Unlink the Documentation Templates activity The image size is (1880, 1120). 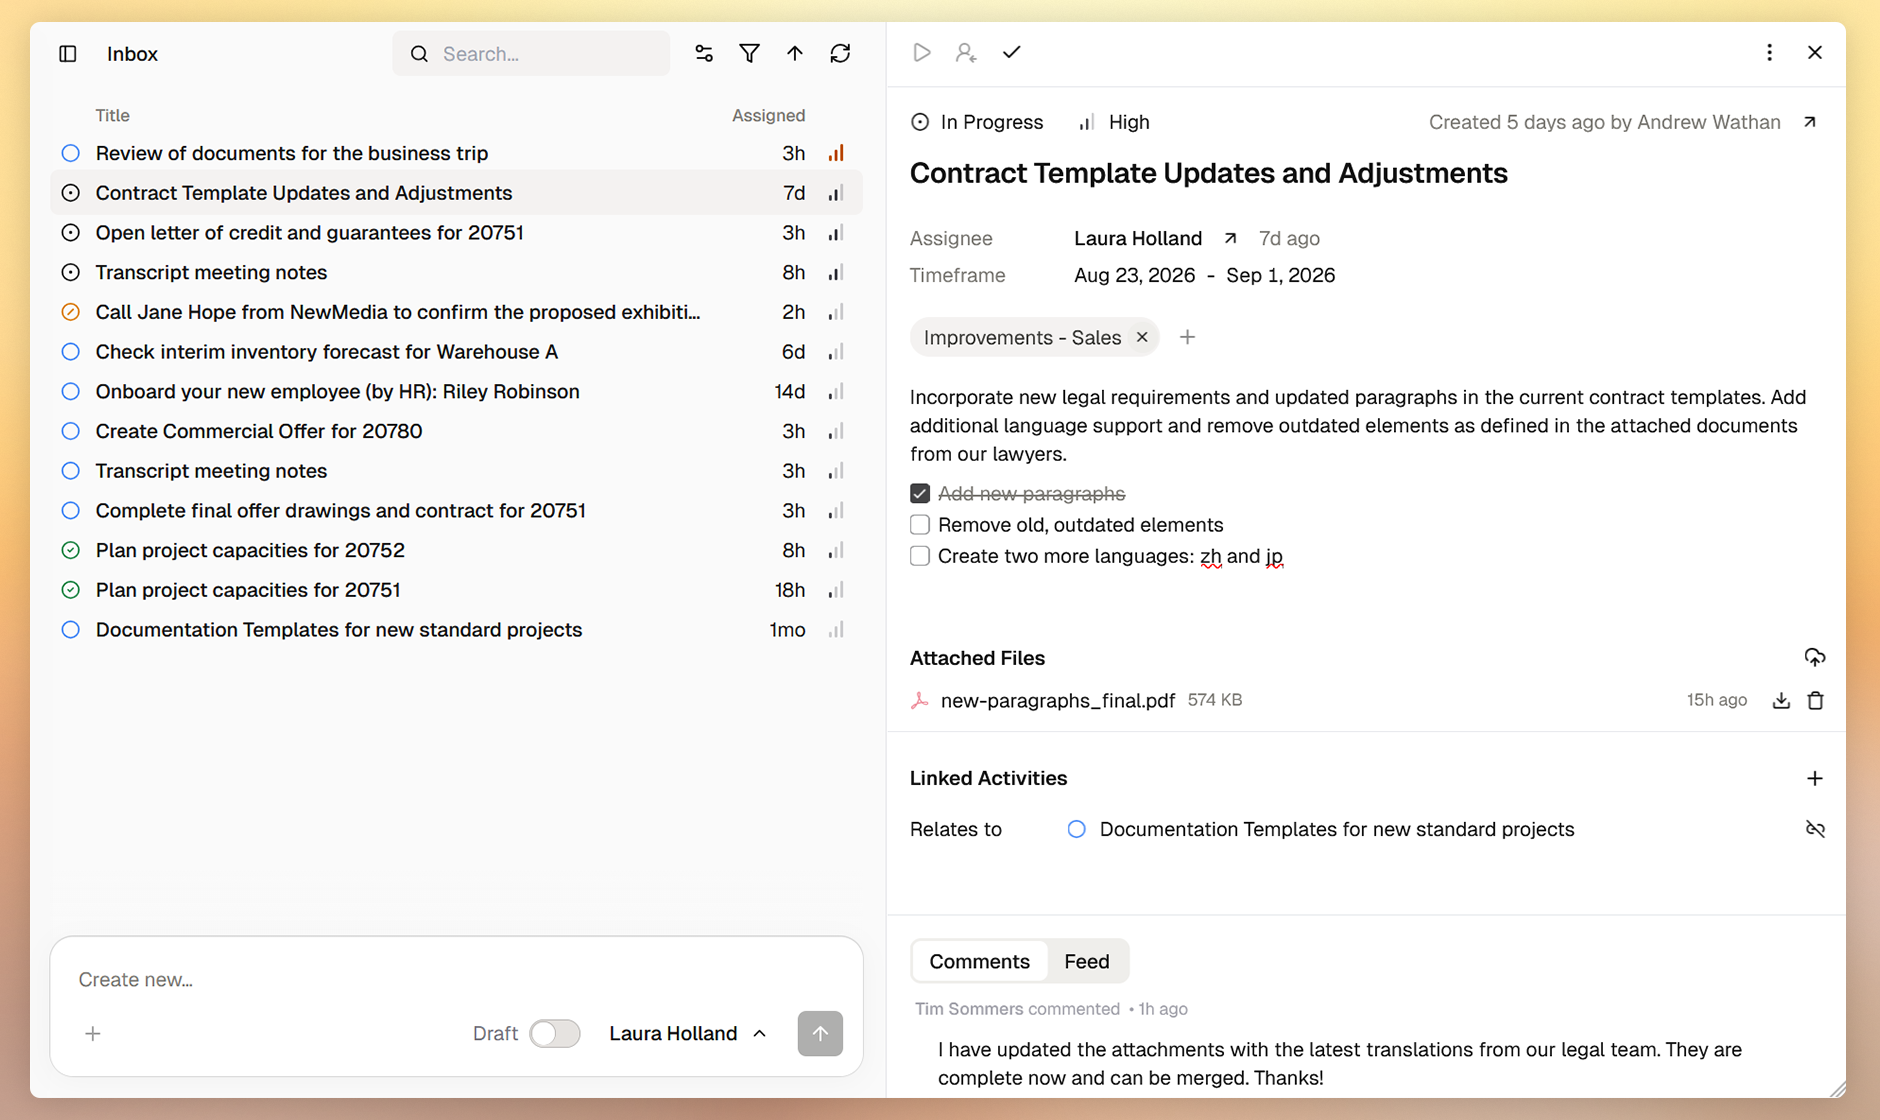1815,830
